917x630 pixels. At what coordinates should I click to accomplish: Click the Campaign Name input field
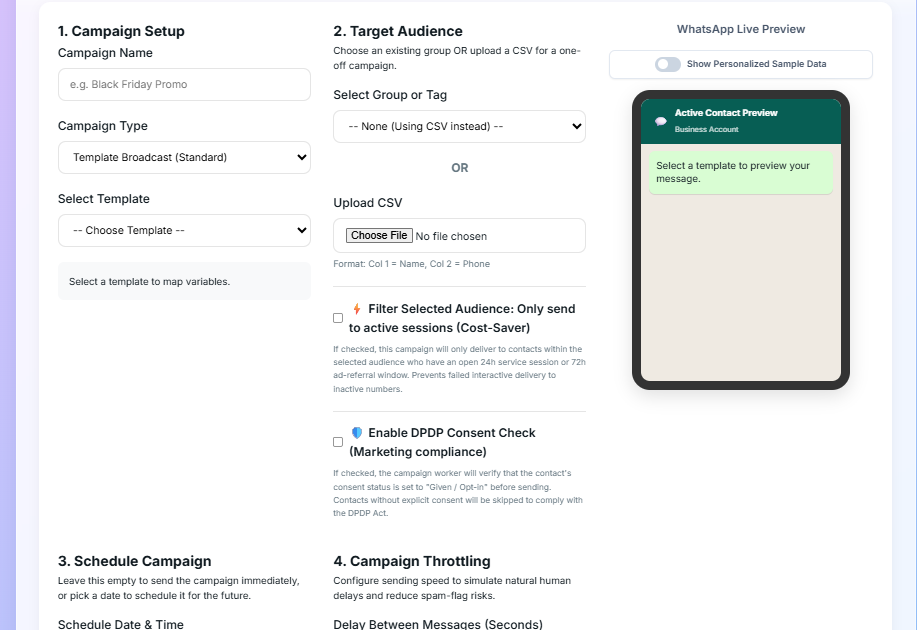click(184, 84)
